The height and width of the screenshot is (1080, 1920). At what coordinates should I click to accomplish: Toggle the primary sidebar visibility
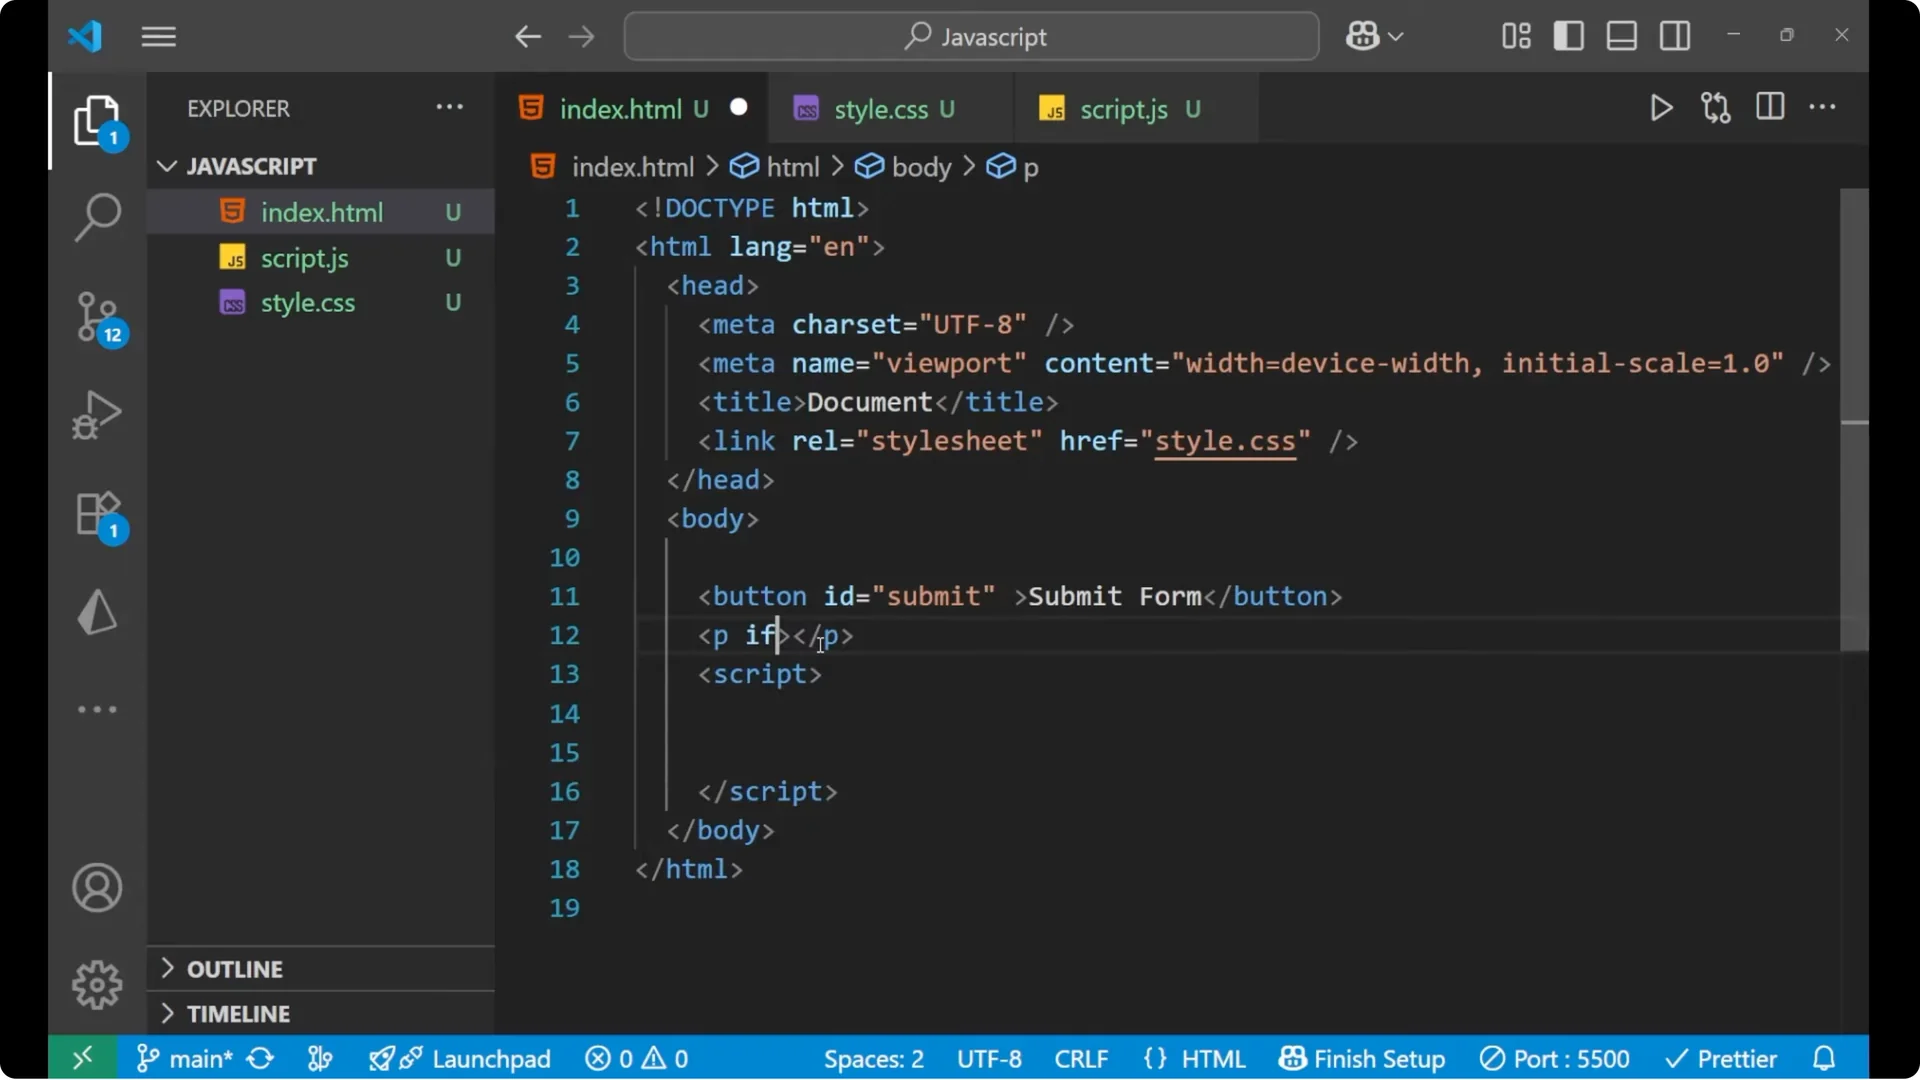[x=1568, y=35]
